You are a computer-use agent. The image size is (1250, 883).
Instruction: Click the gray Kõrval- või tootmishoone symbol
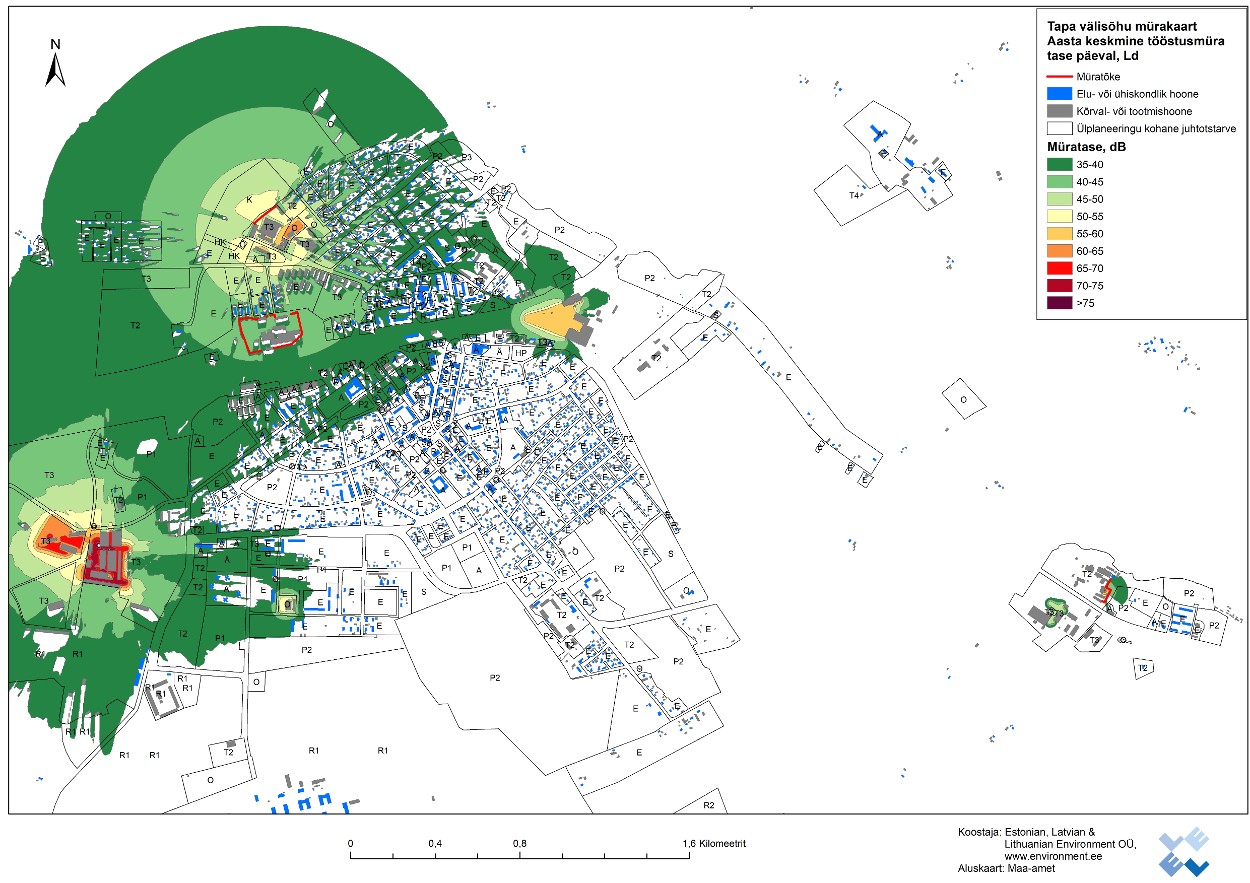pyautogui.click(x=1059, y=111)
